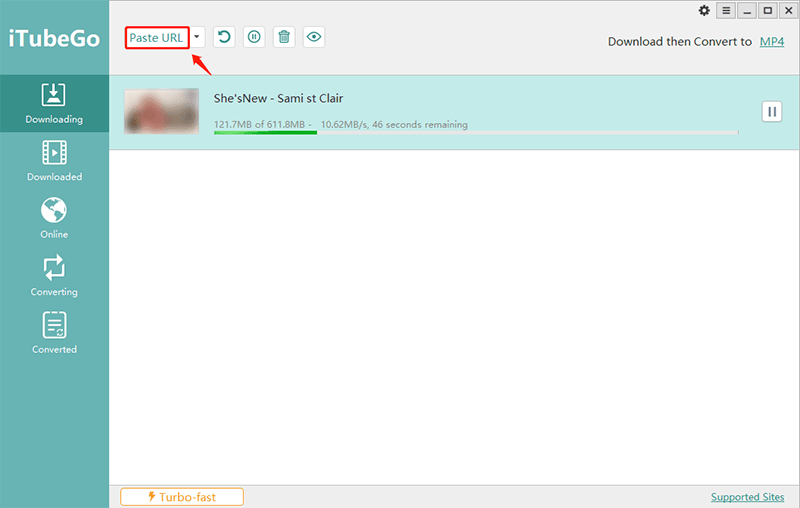Viewport: 800px width, 508px height.
Task: Pause the She'sNew download item
Action: (x=772, y=112)
